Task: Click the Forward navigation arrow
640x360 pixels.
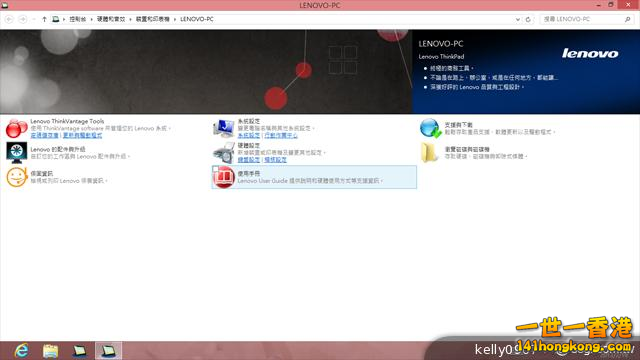Action: pyautogui.click(x=23, y=19)
